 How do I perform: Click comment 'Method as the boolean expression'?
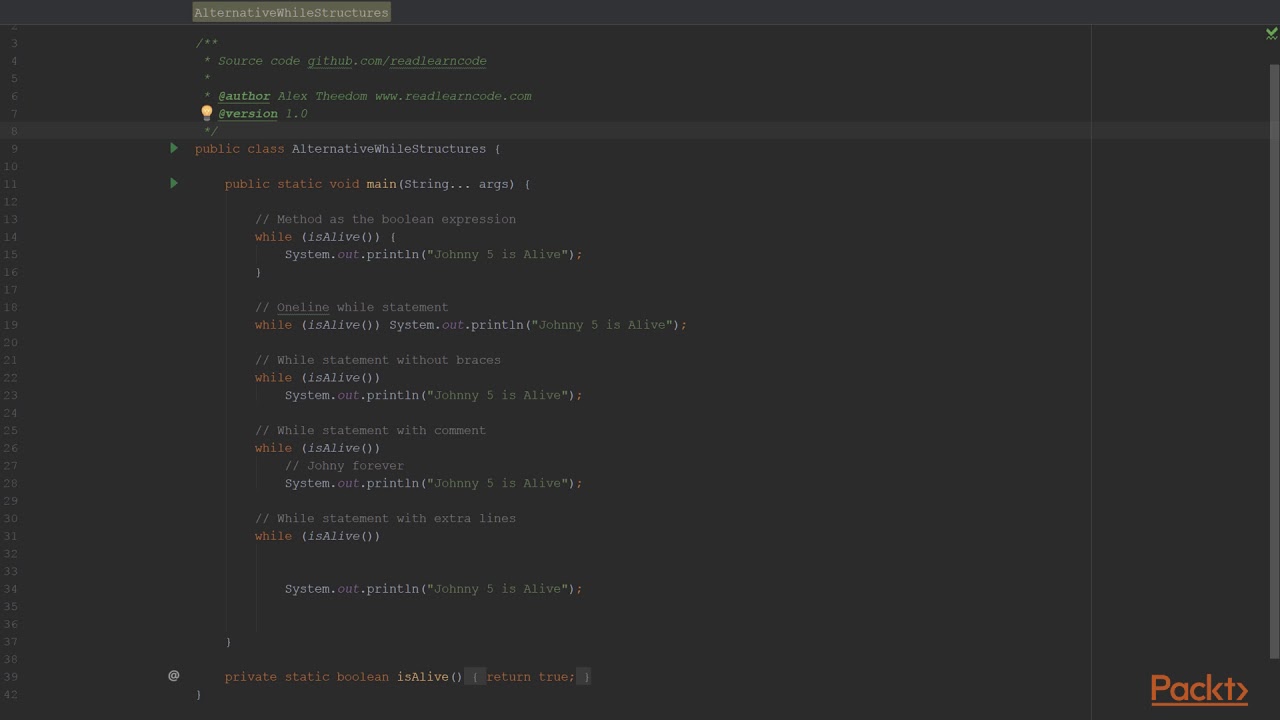point(385,219)
